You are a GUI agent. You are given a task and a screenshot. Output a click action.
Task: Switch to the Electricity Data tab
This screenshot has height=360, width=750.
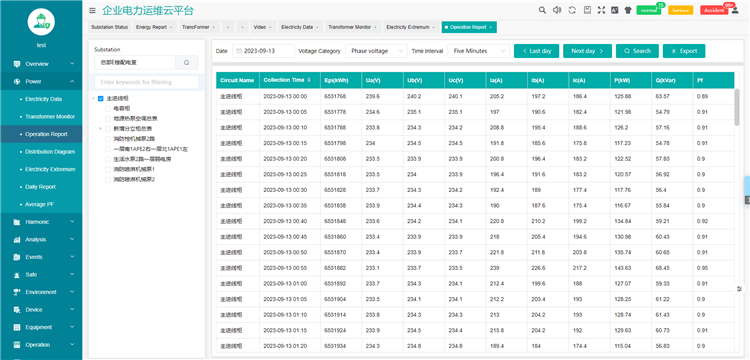(x=297, y=27)
